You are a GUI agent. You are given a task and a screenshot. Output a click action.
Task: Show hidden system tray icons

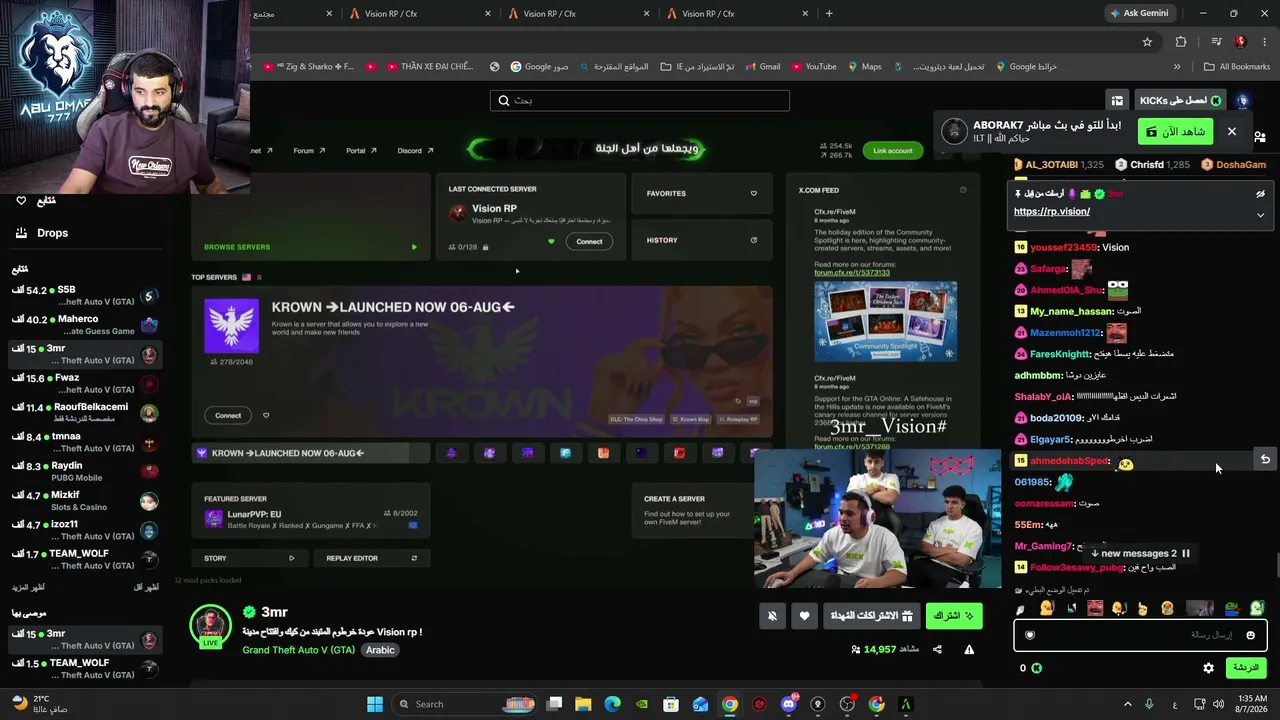[1128, 704]
